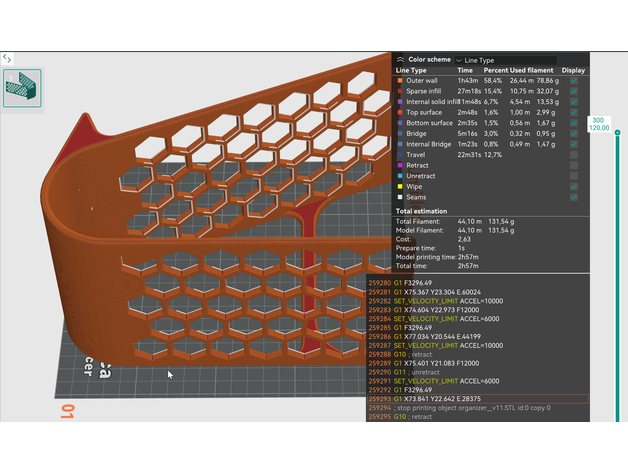This screenshot has width=628, height=472.
Task: Toggle Outer wall display checkbox
Action: (573, 81)
